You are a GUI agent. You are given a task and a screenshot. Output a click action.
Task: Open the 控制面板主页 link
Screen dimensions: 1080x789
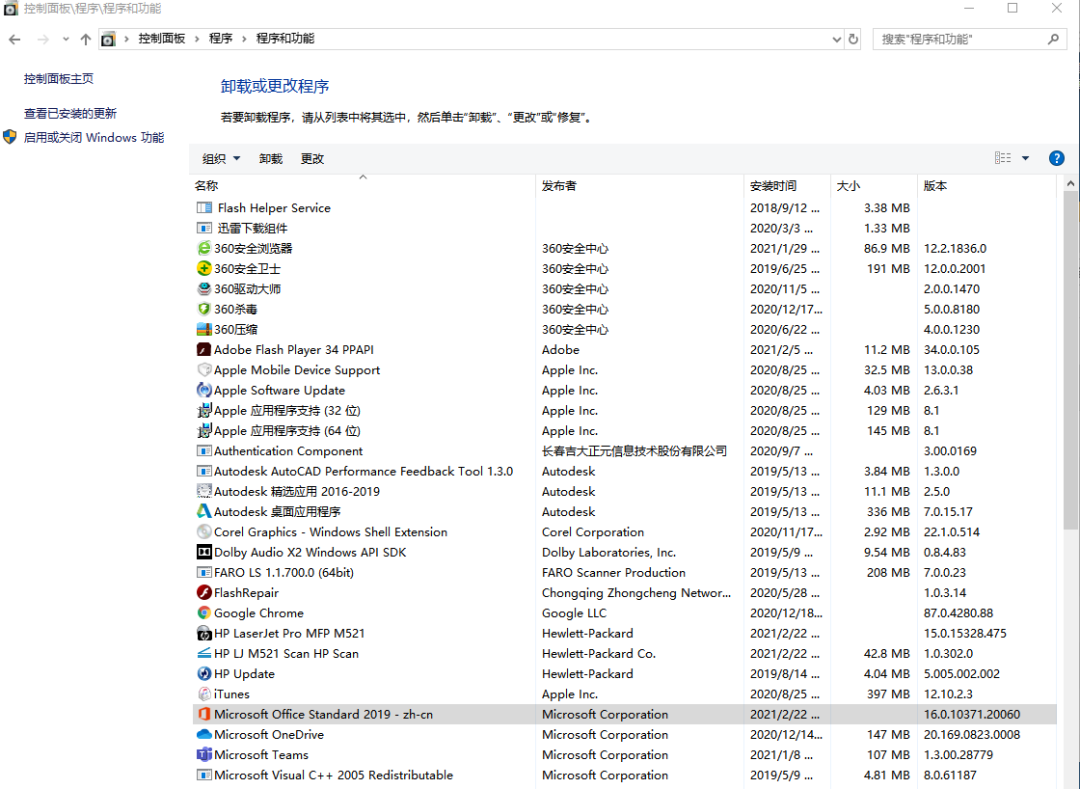point(59,78)
